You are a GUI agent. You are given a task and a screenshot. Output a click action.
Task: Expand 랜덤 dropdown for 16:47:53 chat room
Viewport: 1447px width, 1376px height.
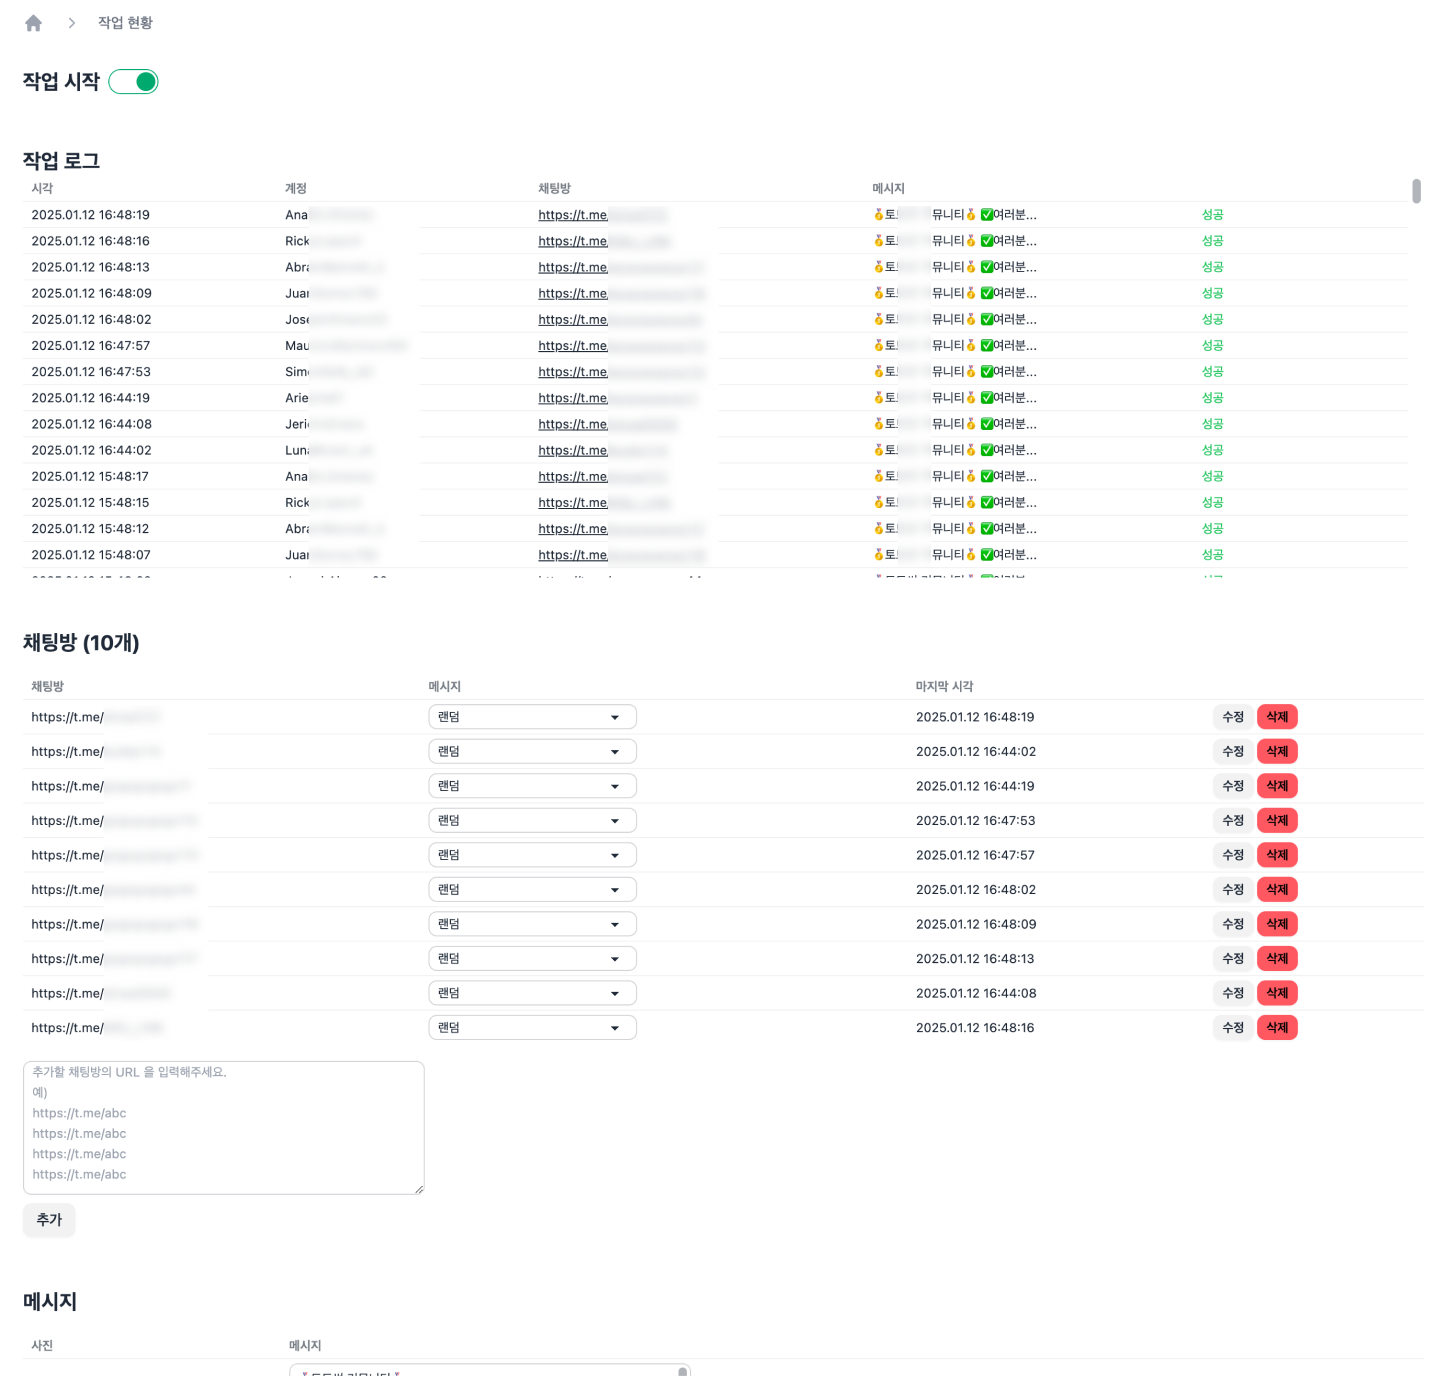pos(532,821)
